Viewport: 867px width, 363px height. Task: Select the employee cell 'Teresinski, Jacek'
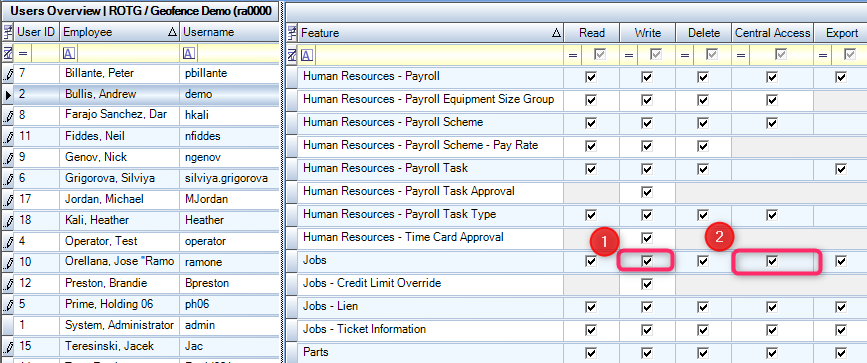point(119,347)
